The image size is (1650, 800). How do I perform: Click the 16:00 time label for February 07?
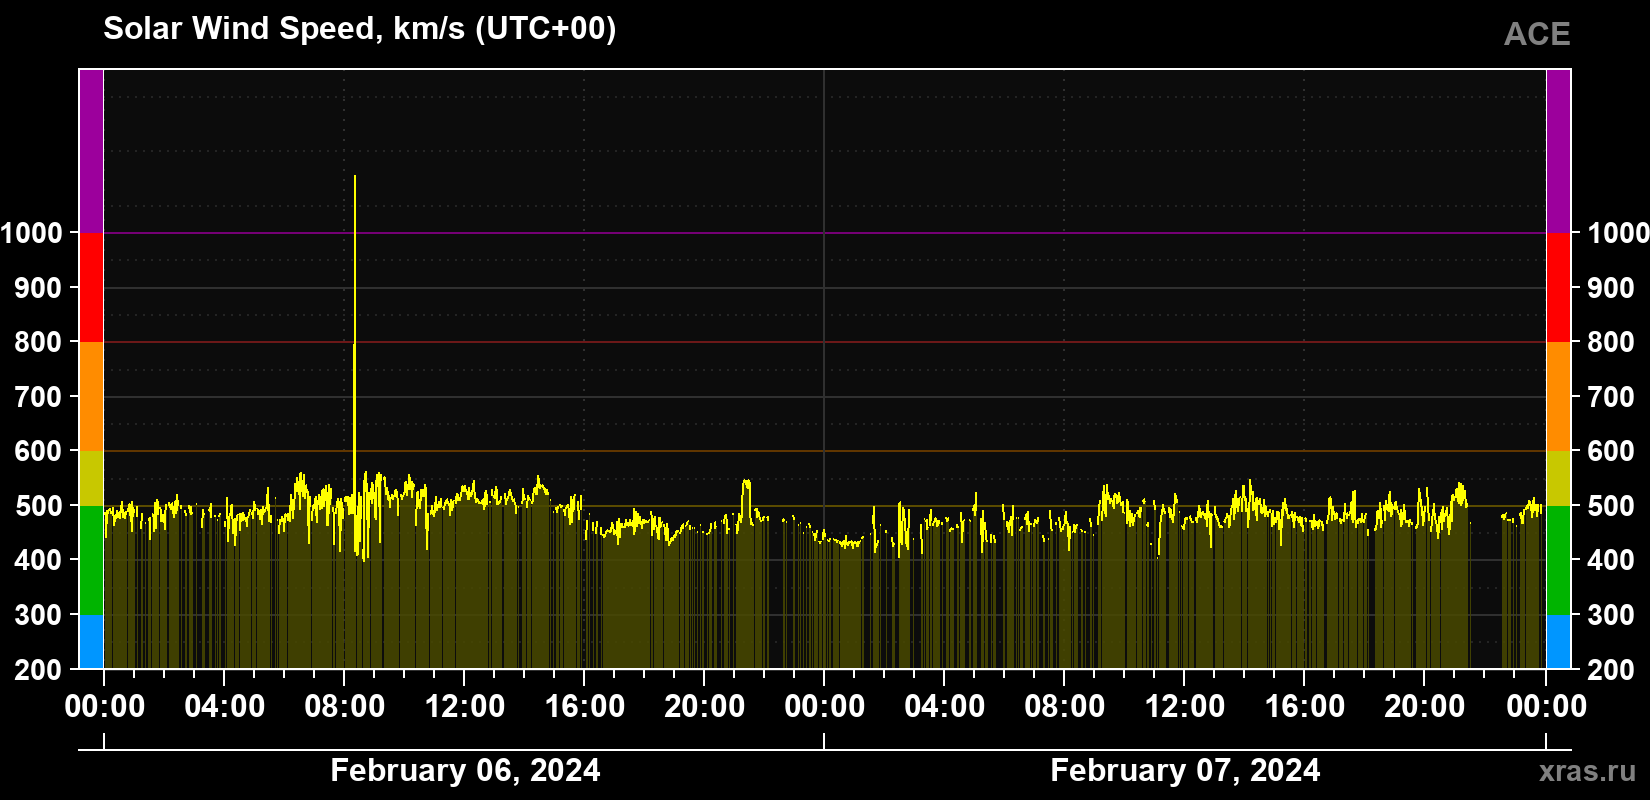1305,707
